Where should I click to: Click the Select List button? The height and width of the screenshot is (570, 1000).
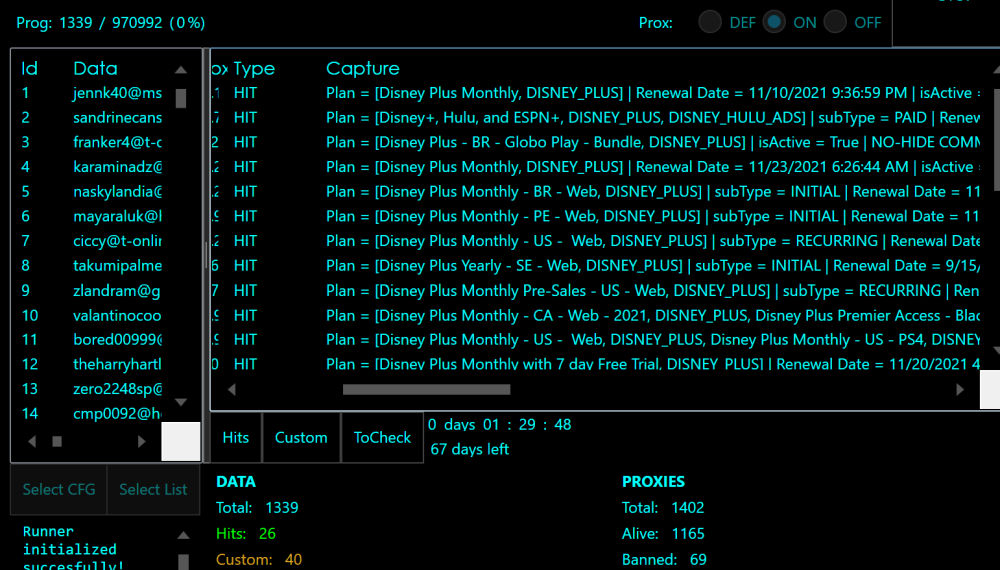point(153,489)
